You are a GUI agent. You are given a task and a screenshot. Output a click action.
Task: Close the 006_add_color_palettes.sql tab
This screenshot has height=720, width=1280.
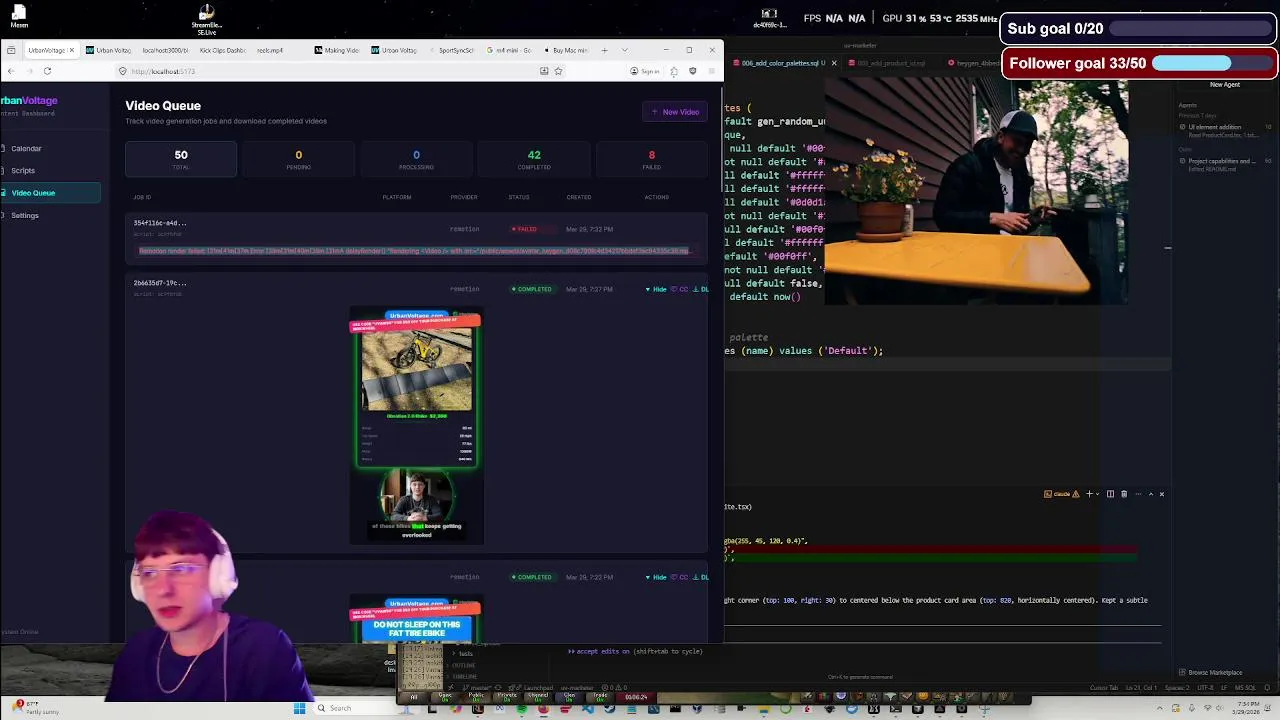coord(834,63)
